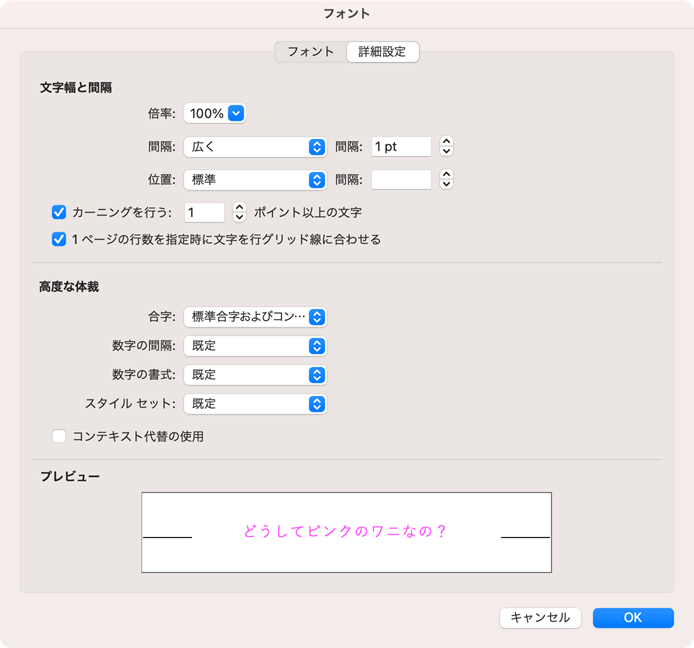Click the empty 位置 spacing field
The height and width of the screenshot is (648, 694).
400,180
